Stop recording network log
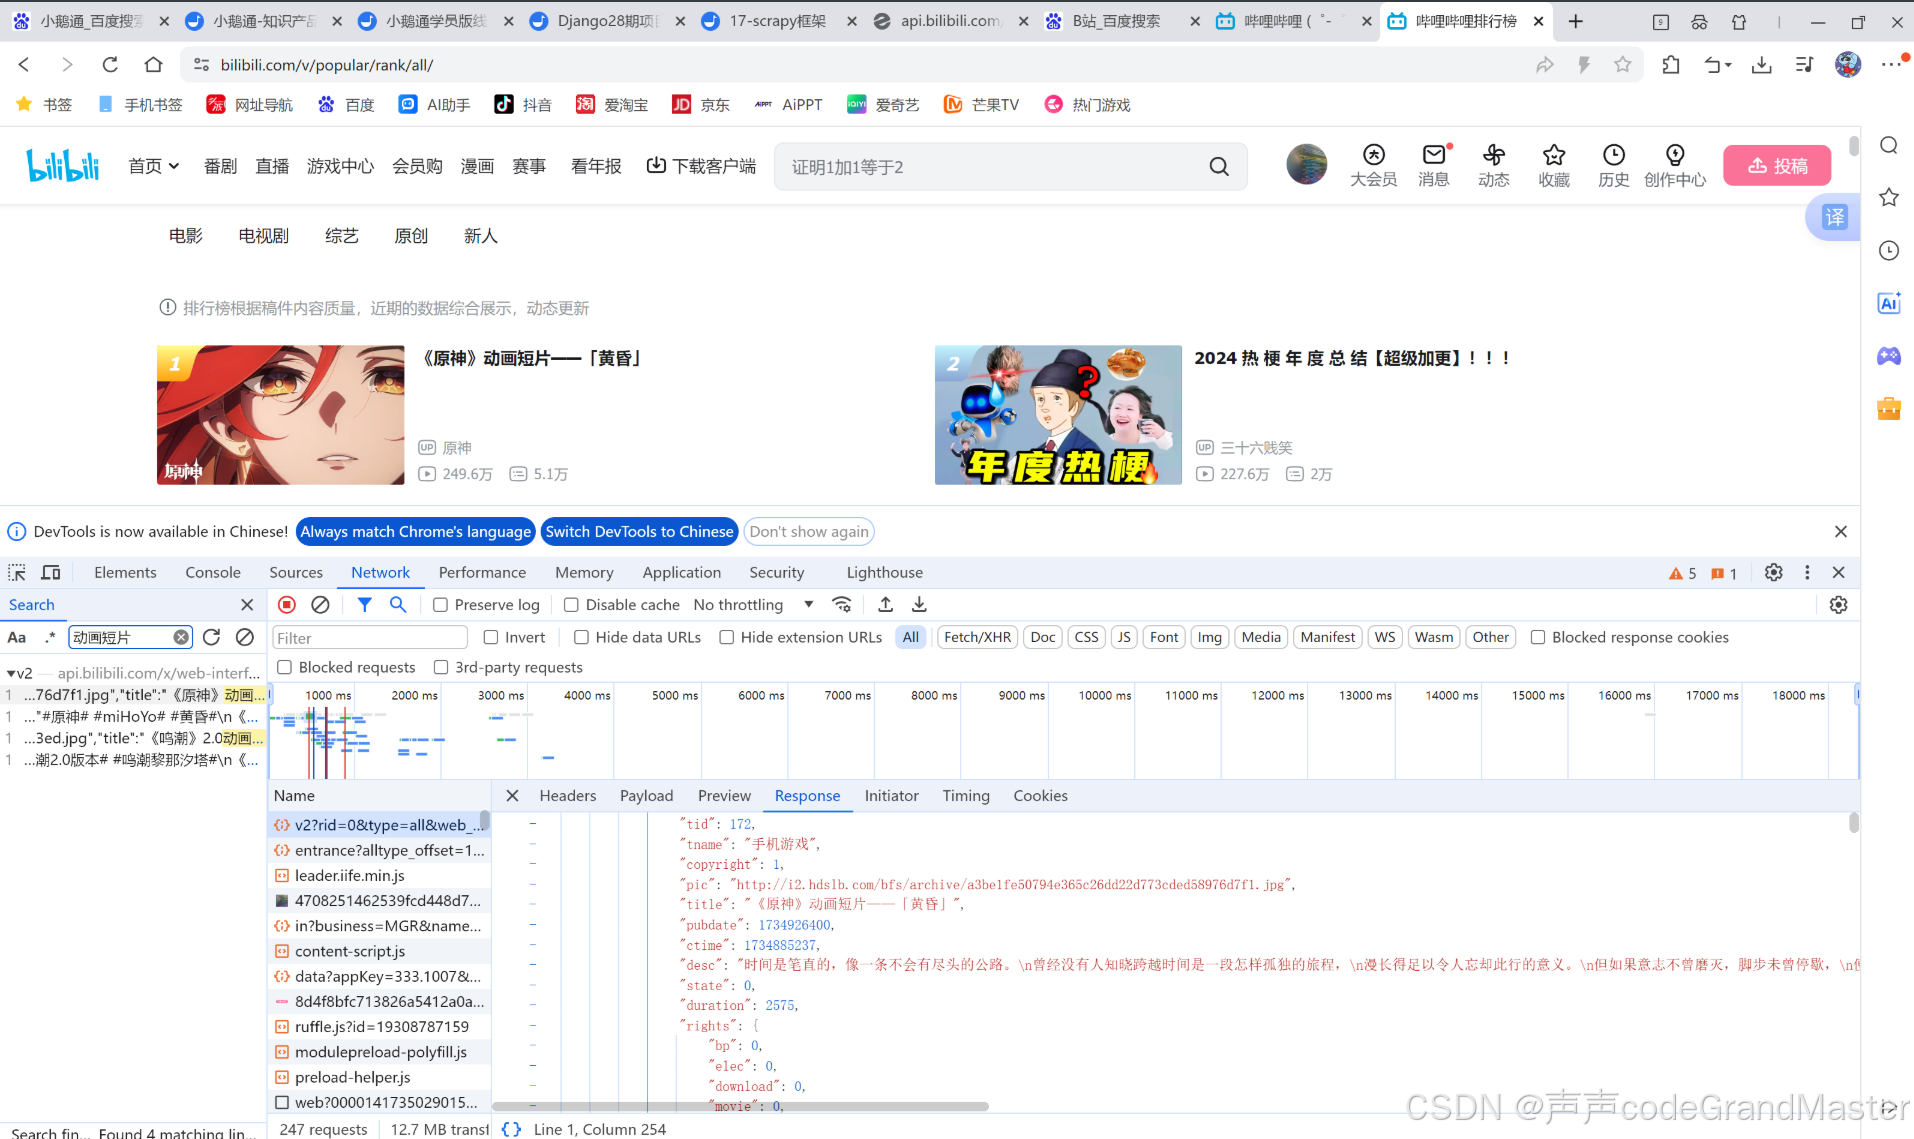 (x=287, y=604)
